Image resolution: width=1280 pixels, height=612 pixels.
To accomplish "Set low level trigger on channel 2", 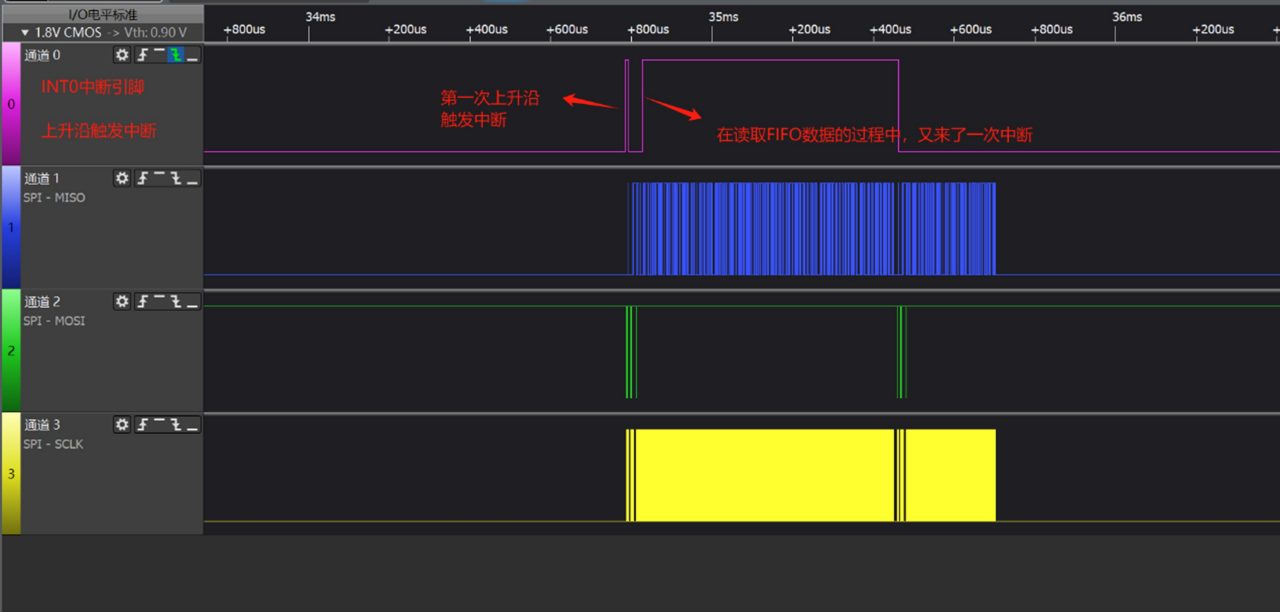I will pyautogui.click(x=192, y=301).
